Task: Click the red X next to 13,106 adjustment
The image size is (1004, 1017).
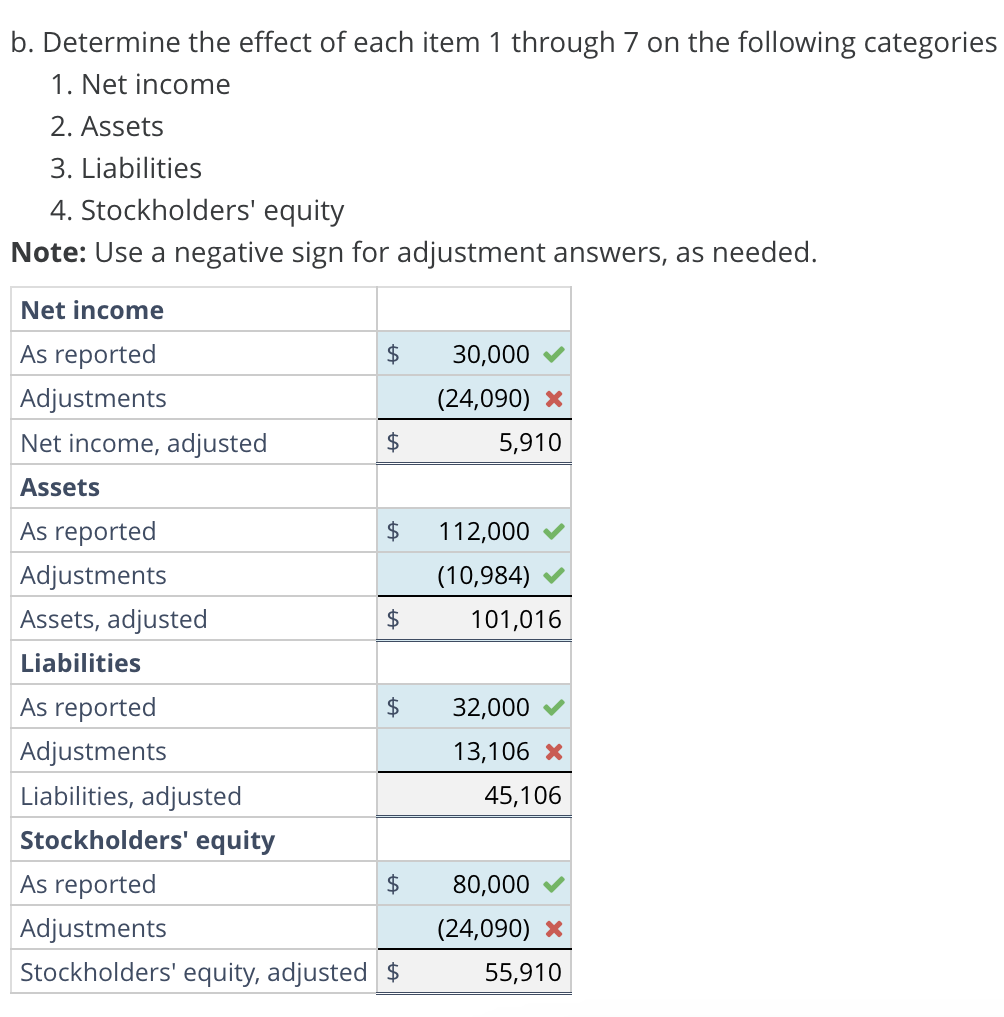Action: (x=556, y=751)
